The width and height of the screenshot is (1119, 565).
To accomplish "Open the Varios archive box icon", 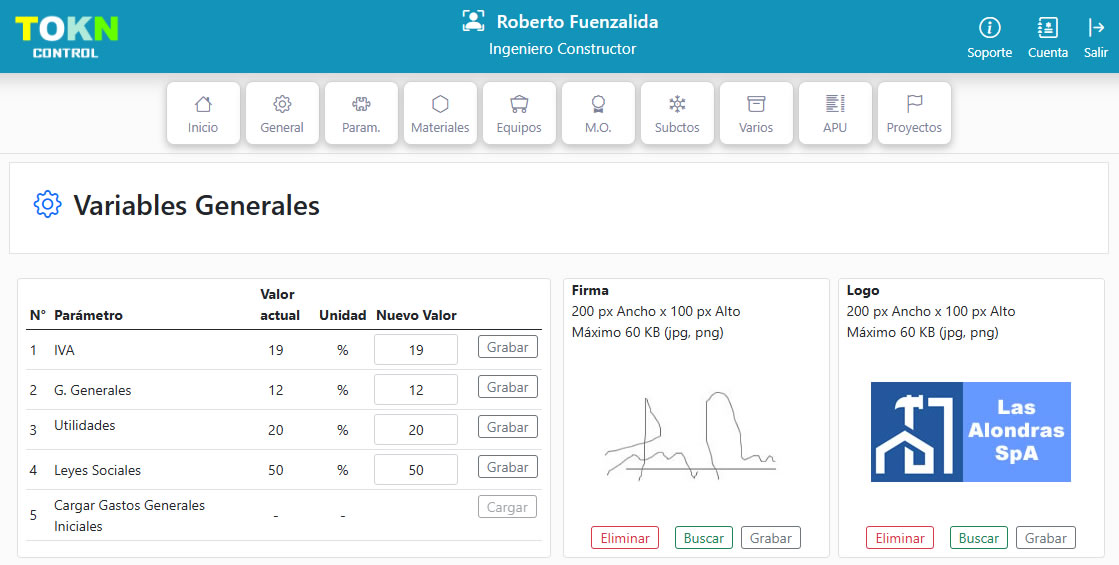I will [756, 104].
